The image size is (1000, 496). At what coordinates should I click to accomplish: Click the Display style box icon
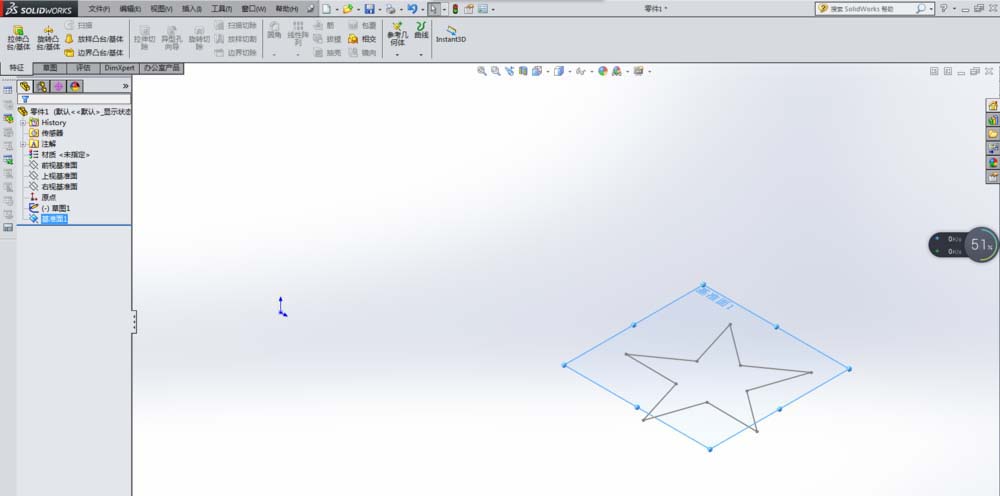(559, 71)
